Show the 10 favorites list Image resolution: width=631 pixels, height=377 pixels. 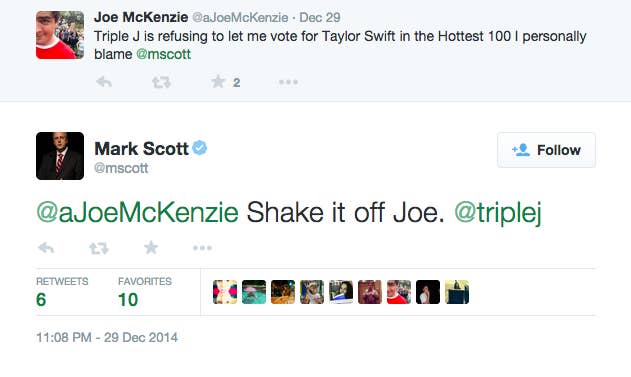(x=145, y=293)
